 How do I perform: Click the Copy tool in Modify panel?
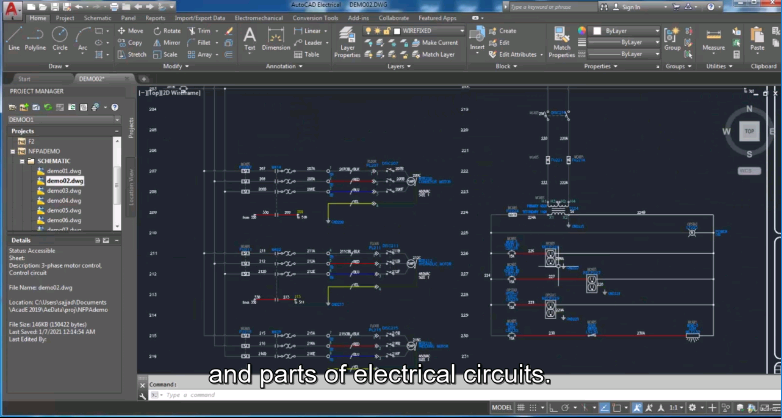(130, 42)
